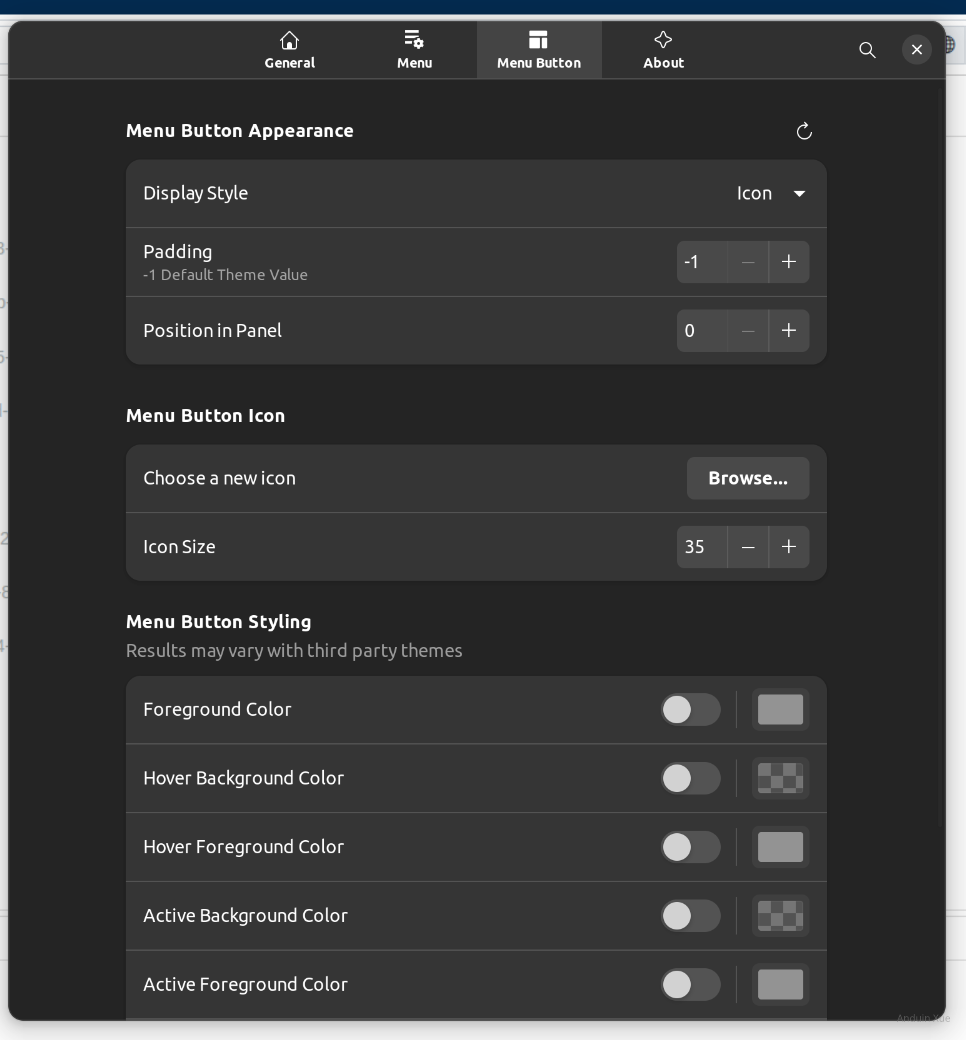
Task: Browse for a new menu icon
Action: pyautogui.click(x=747, y=479)
